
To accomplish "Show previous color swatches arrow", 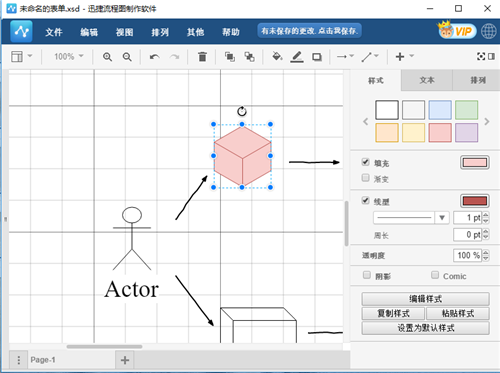I will pos(366,121).
